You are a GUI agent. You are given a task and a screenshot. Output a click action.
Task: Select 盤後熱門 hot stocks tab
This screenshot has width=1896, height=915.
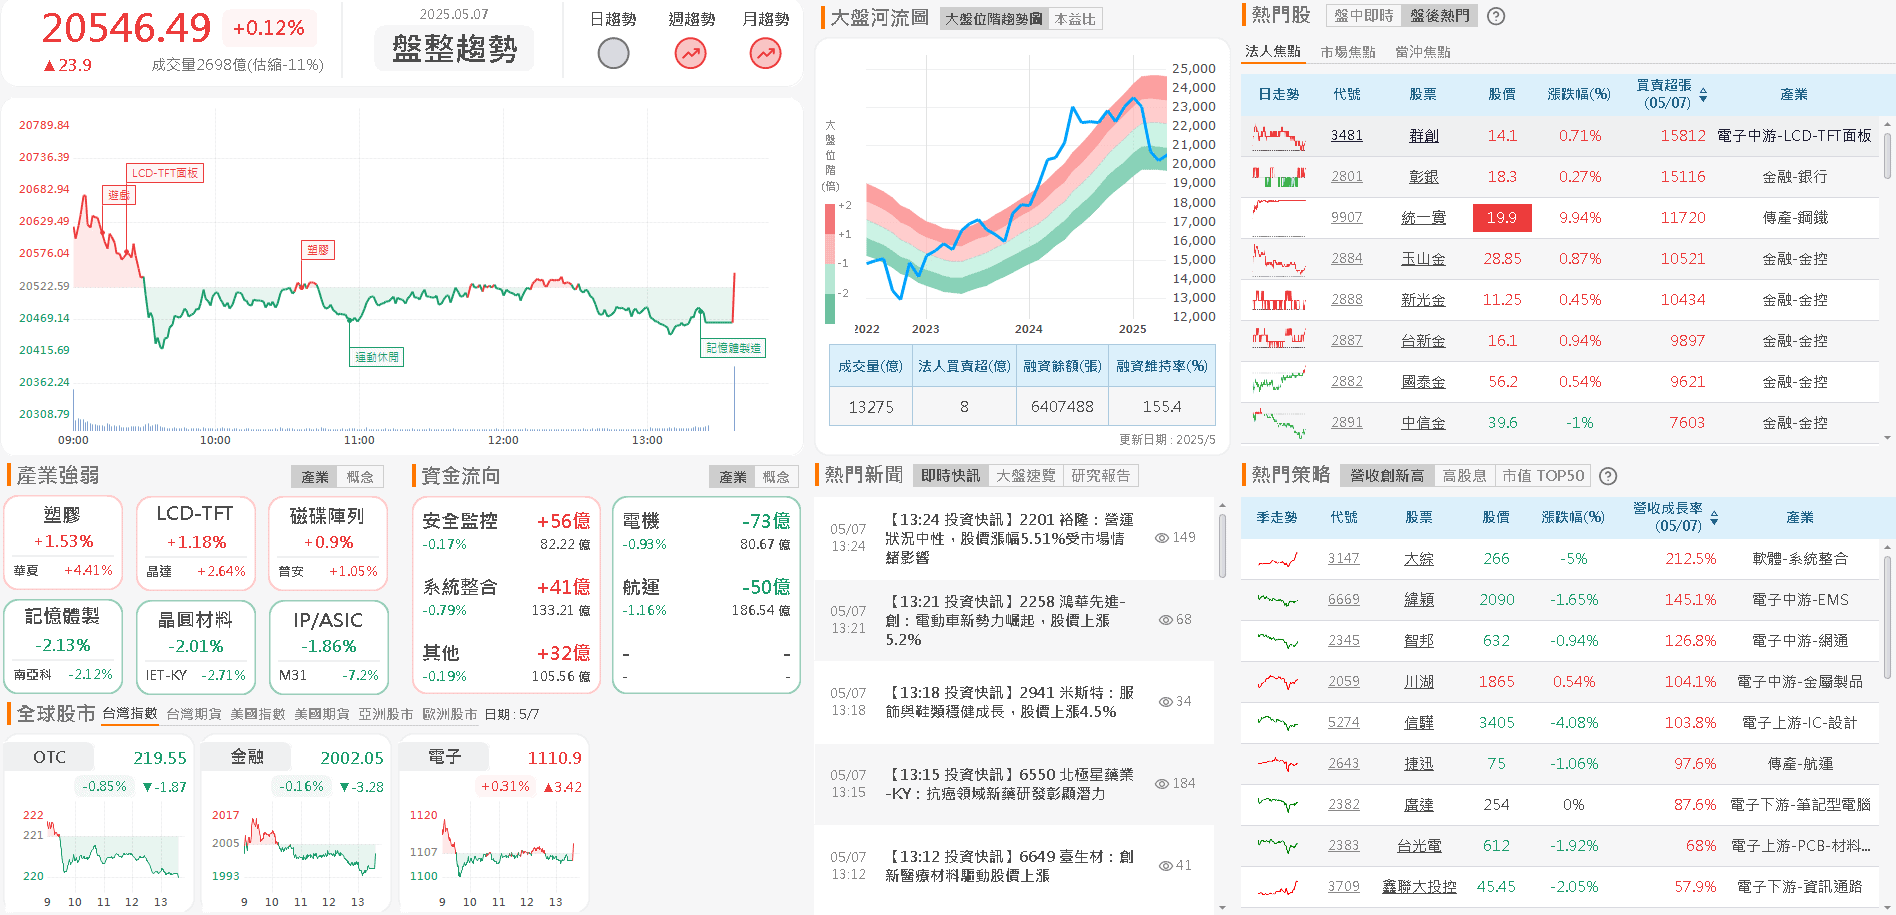[1440, 16]
